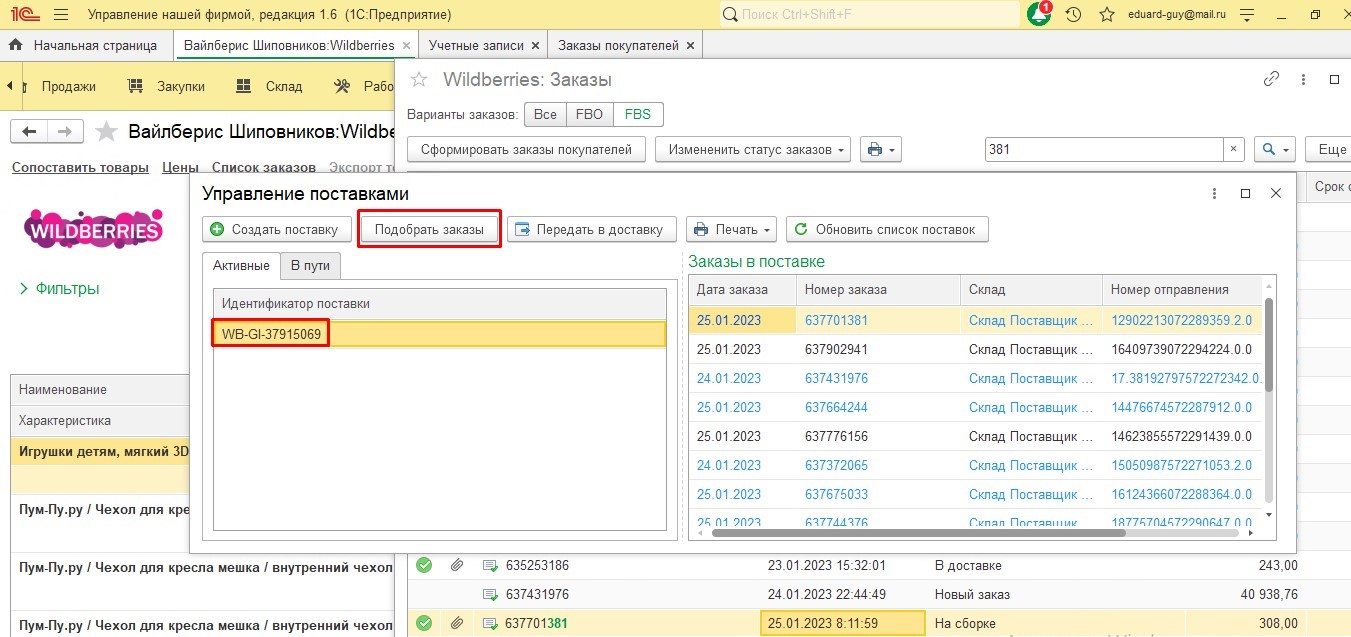
Task: Copy link icon in Wildberries: Заказы window
Action: pyautogui.click(x=1272, y=79)
